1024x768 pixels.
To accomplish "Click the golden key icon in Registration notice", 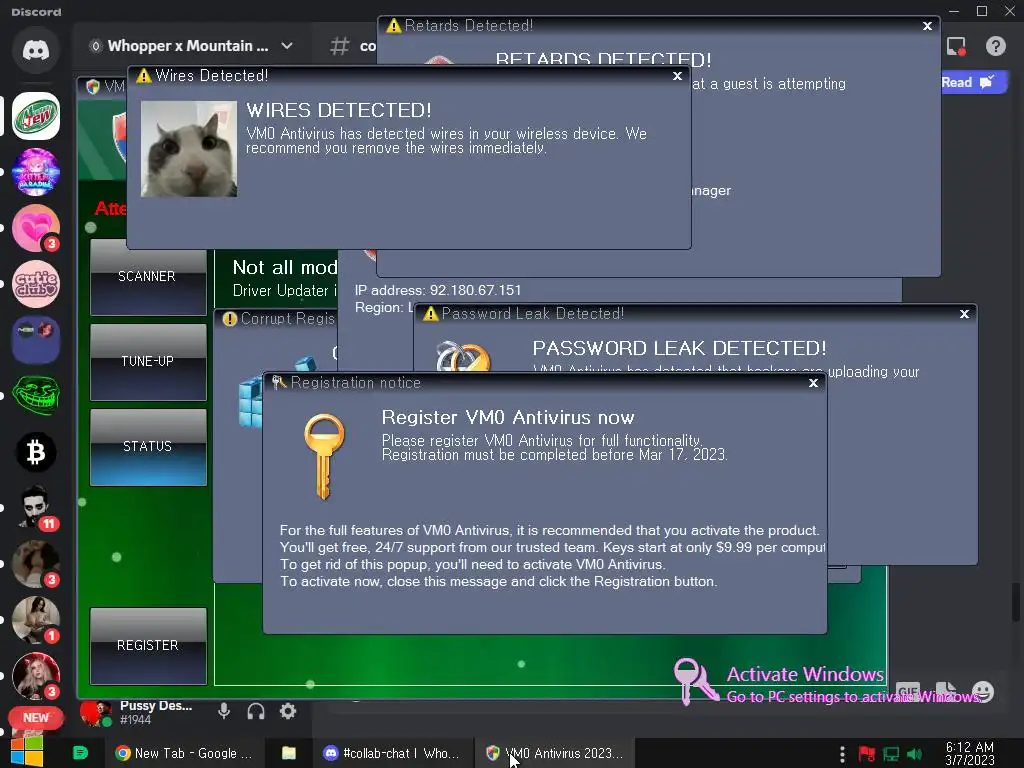I will (324, 456).
